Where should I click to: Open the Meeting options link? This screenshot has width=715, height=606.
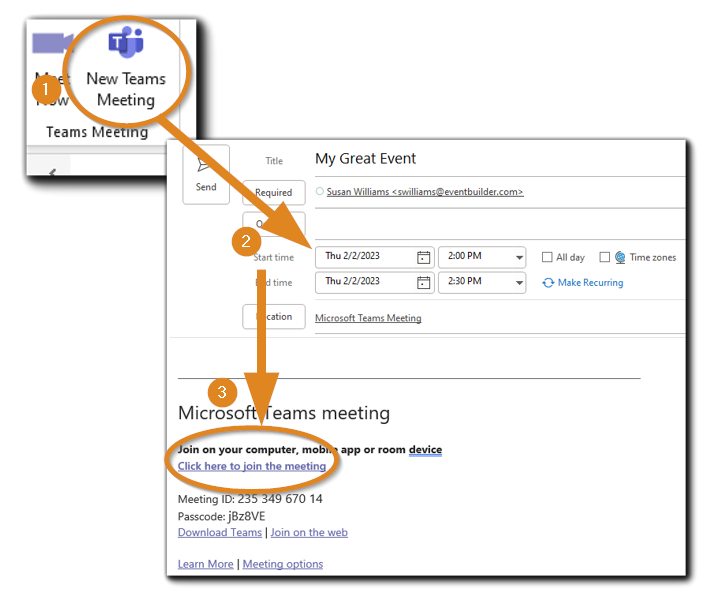point(283,564)
